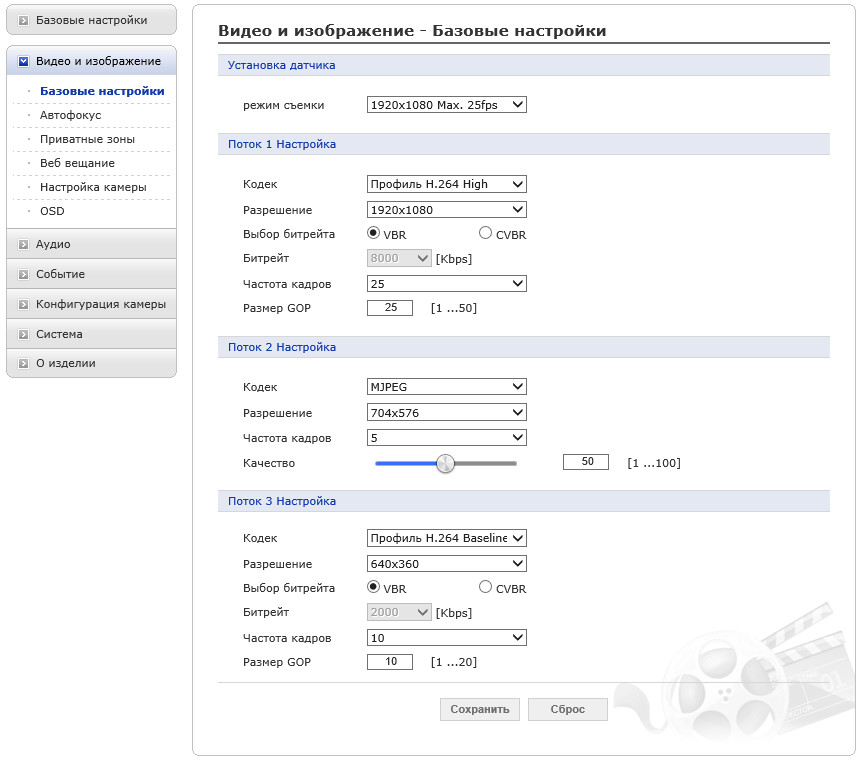This screenshot has height=761, width=864.
Task: Click the arrow icon beside Событие
Action: tap(24, 274)
